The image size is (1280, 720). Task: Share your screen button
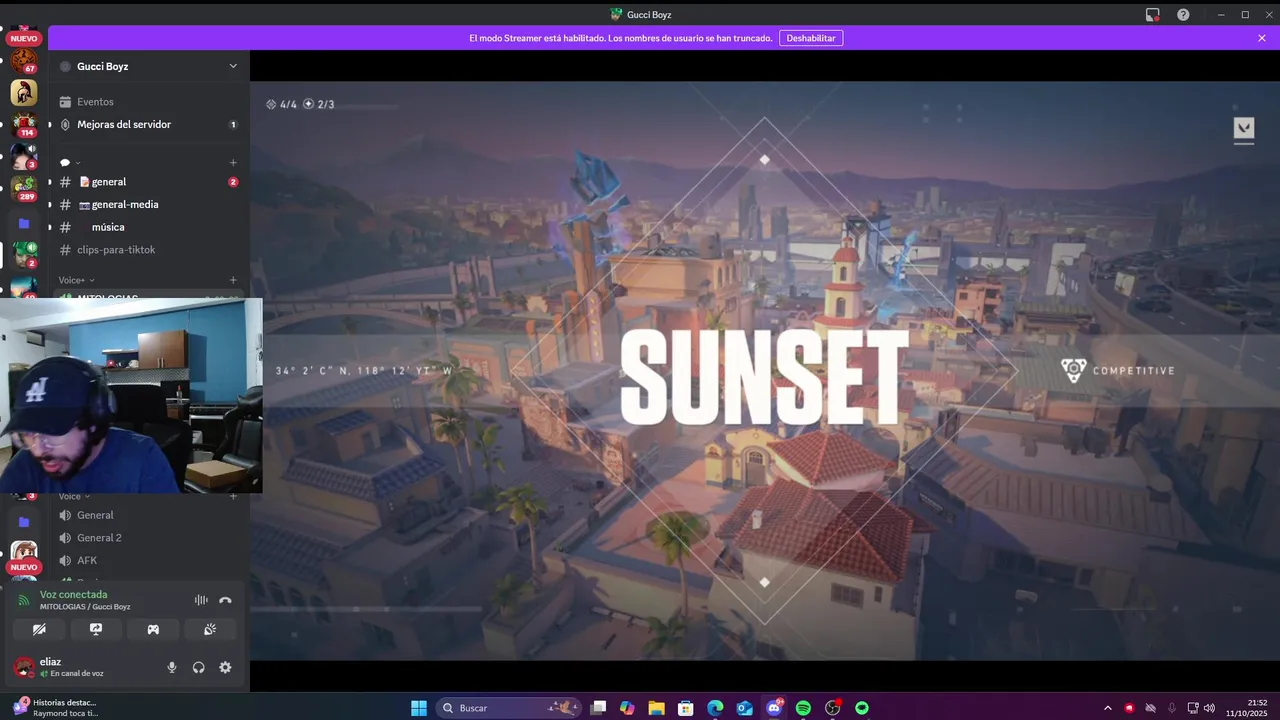(x=96, y=629)
